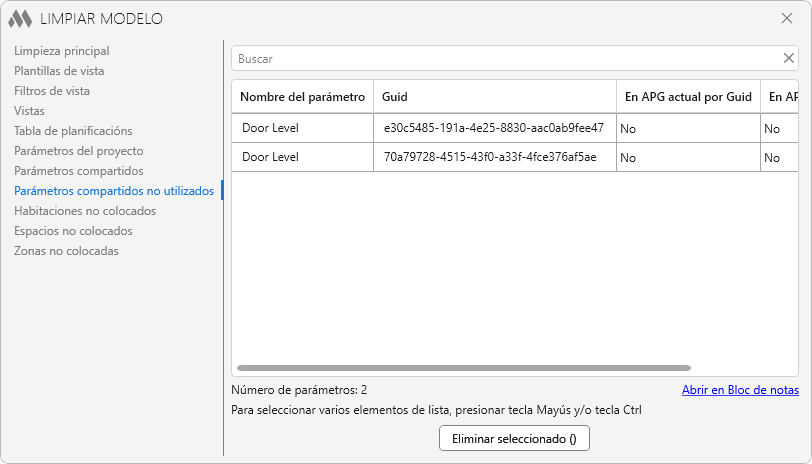Open the Vistas section
812x464 pixels.
[x=29, y=111]
